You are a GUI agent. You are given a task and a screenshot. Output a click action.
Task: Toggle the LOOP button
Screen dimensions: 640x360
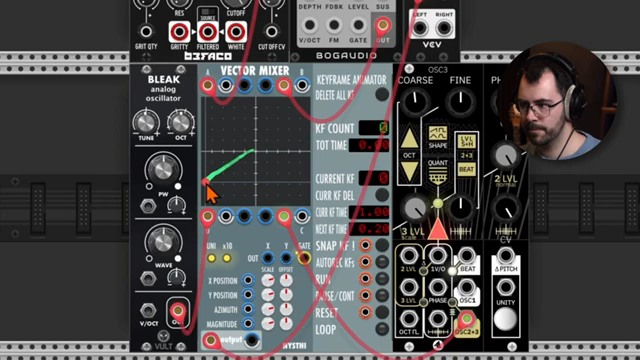382,329
